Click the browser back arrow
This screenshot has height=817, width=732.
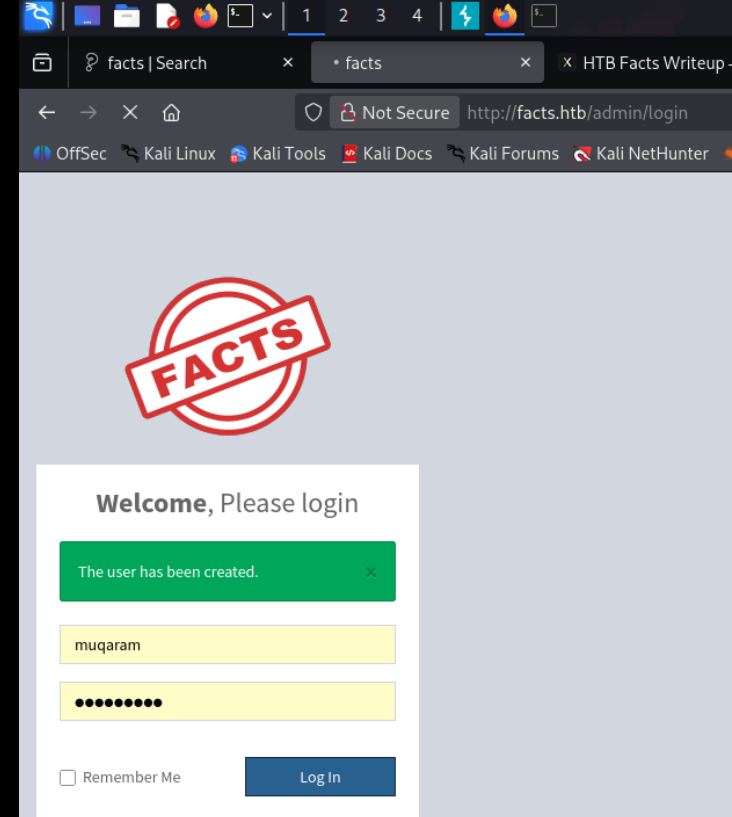[x=46, y=113]
